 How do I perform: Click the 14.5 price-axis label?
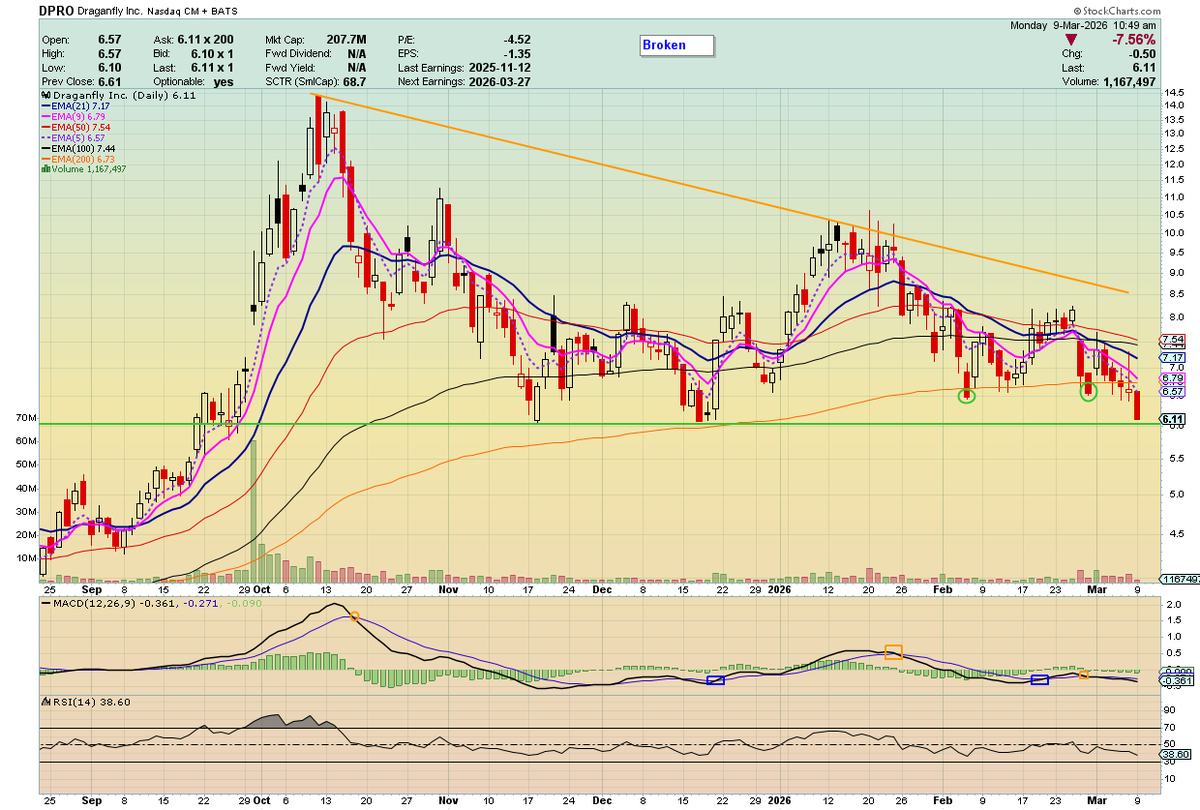[1172, 94]
